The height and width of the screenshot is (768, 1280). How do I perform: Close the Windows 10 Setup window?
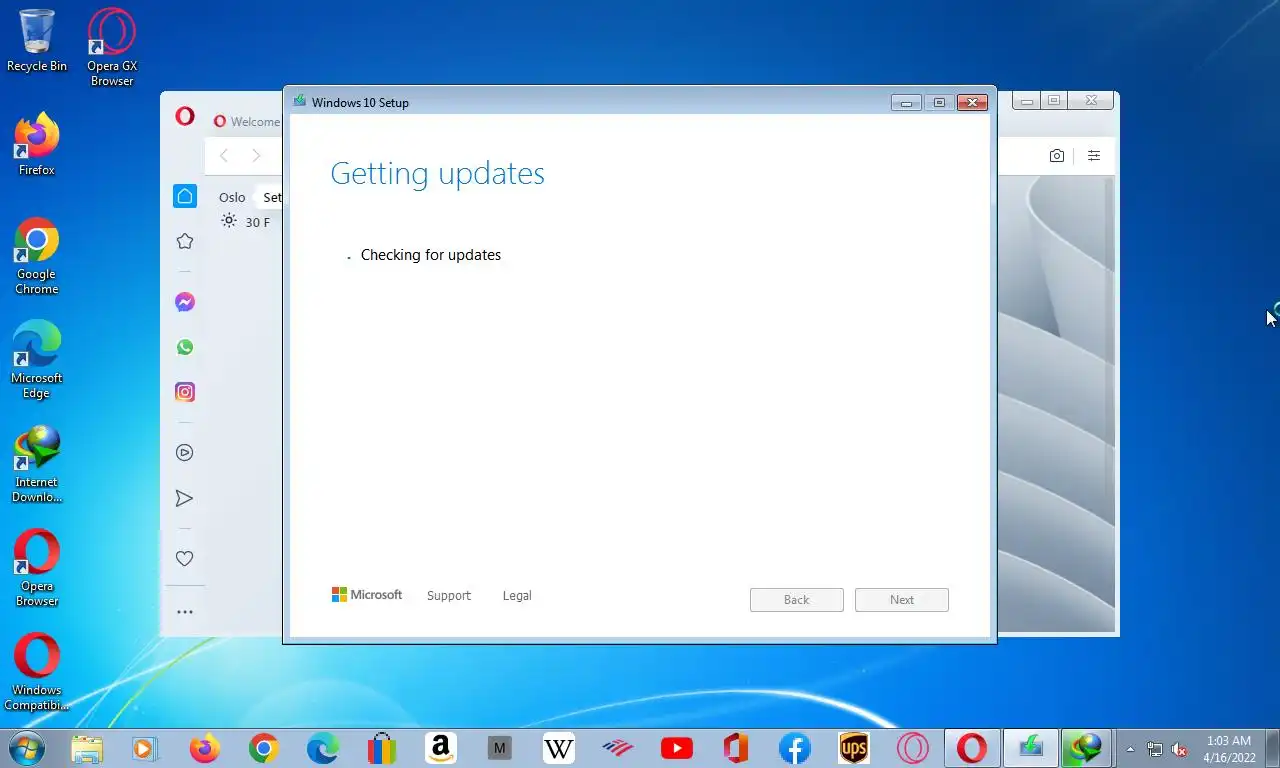(972, 102)
